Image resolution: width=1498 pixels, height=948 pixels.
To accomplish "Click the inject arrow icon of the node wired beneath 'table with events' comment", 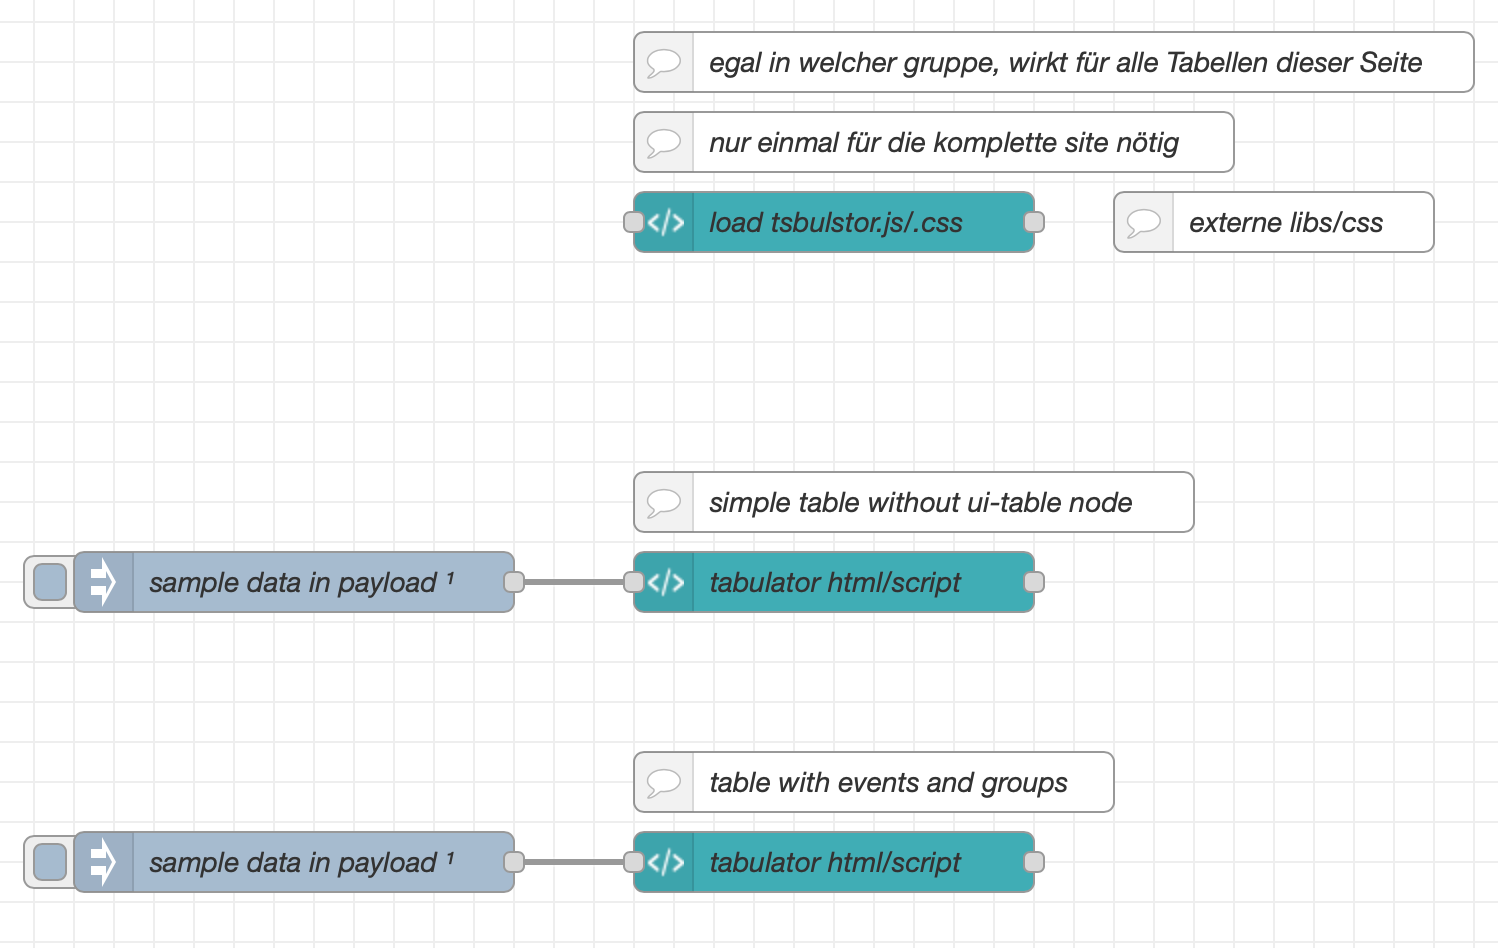I will coord(103,862).
